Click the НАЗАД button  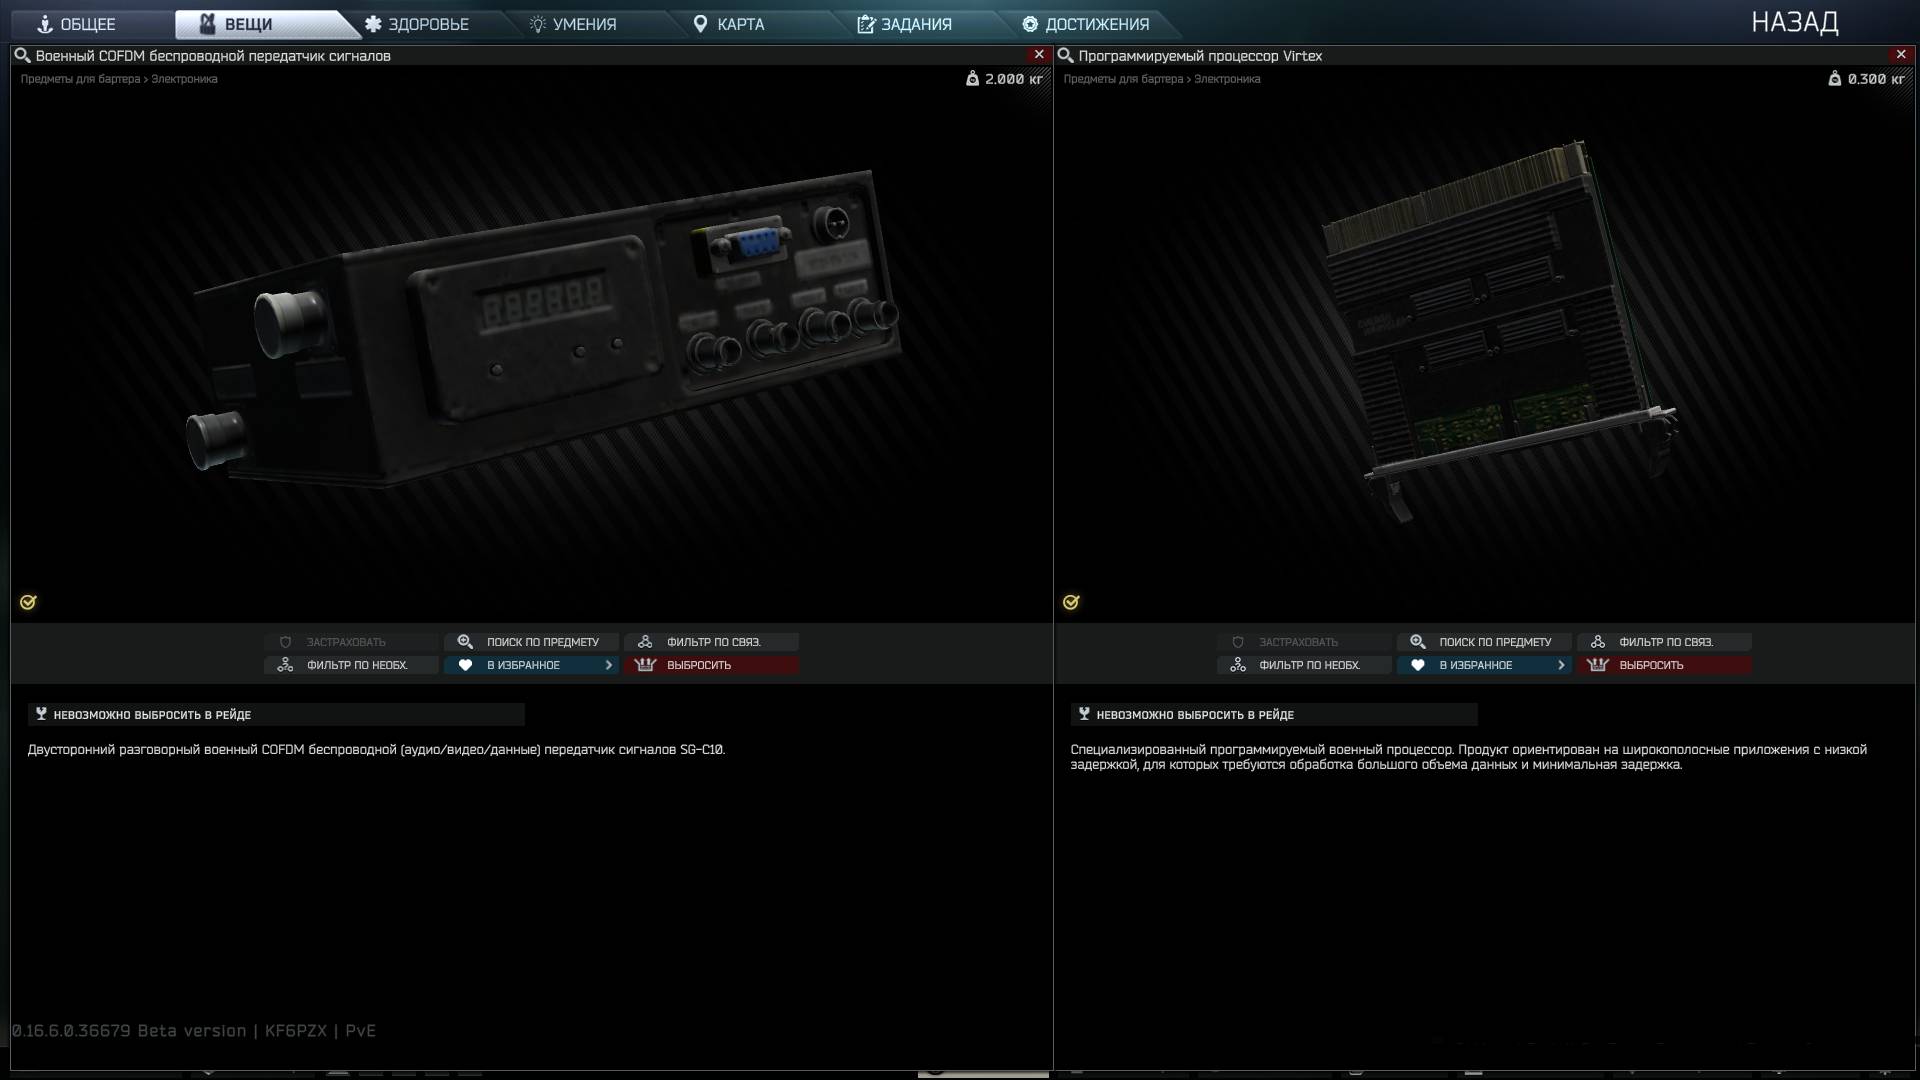click(1794, 22)
